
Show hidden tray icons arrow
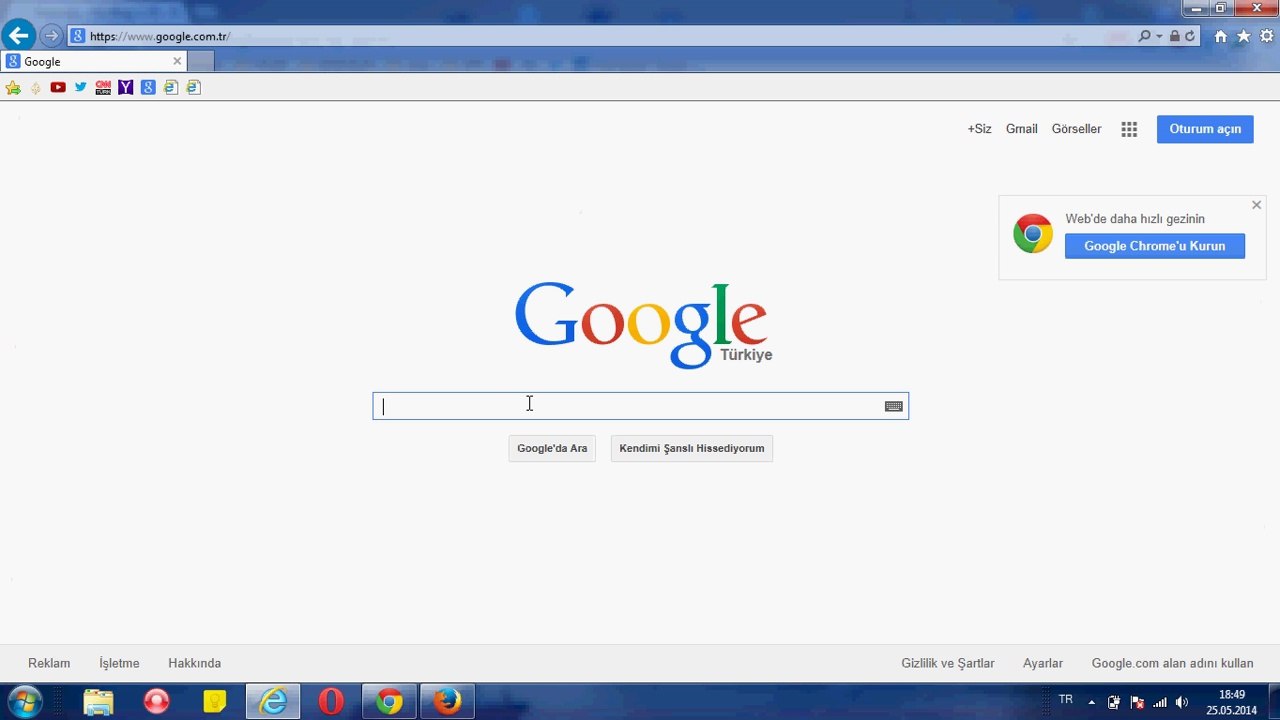(1091, 702)
